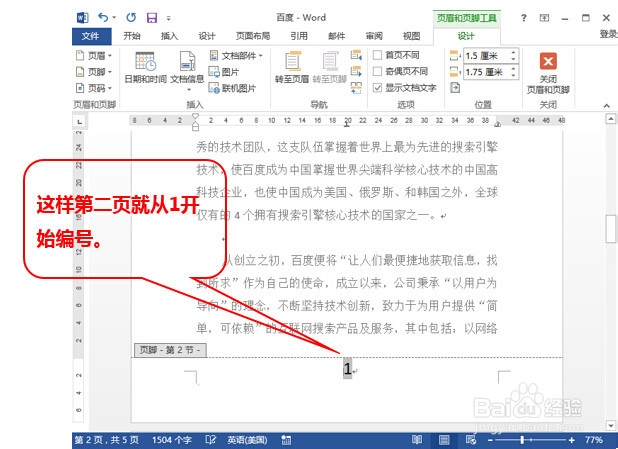
Task: Click the Redo/repeat icon
Action: coord(131,17)
